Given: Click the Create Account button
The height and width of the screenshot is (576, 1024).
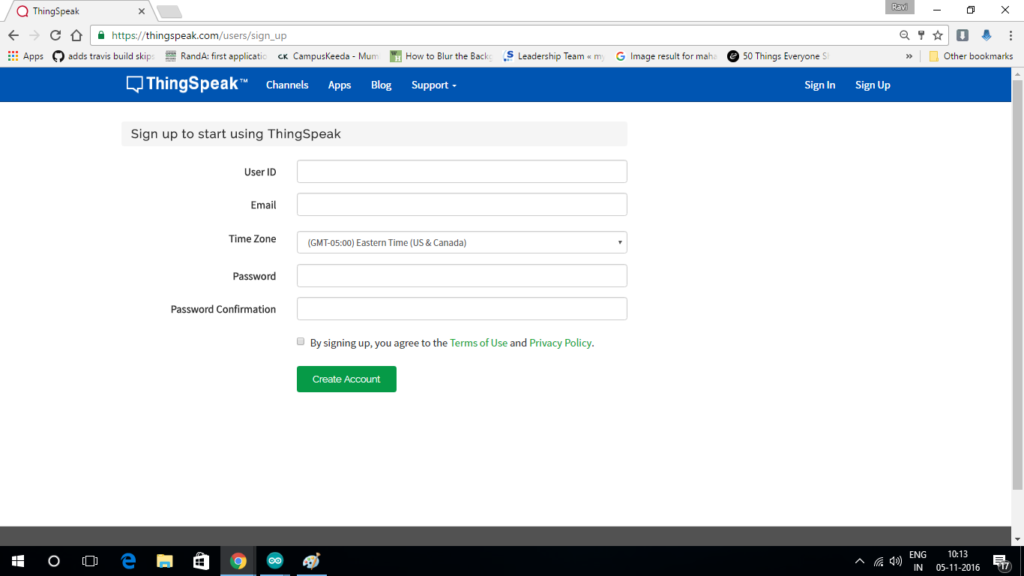Looking at the screenshot, I should (x=346, y=379).
